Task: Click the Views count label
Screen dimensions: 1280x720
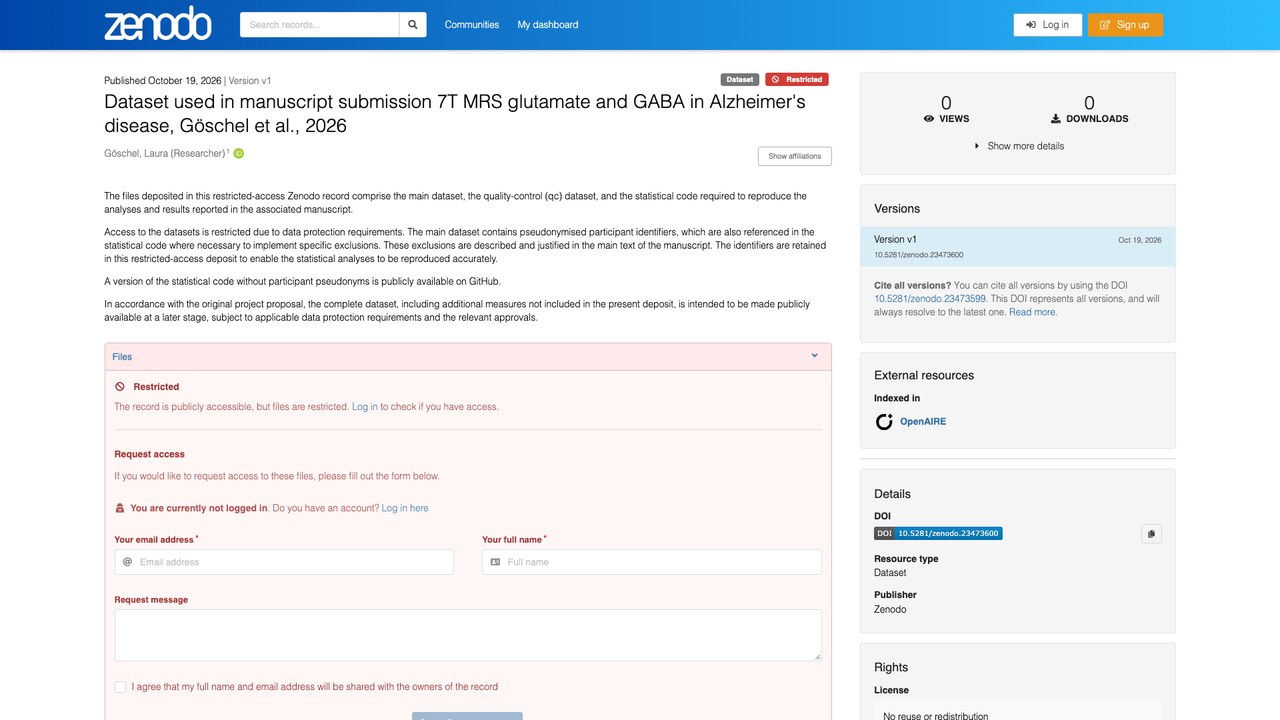Action: pyautogui.click(x=946, y=118)
